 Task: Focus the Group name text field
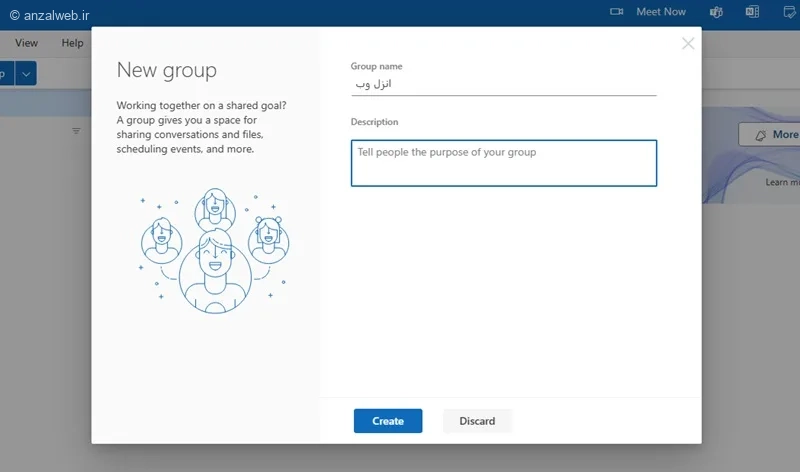point(504,84)
